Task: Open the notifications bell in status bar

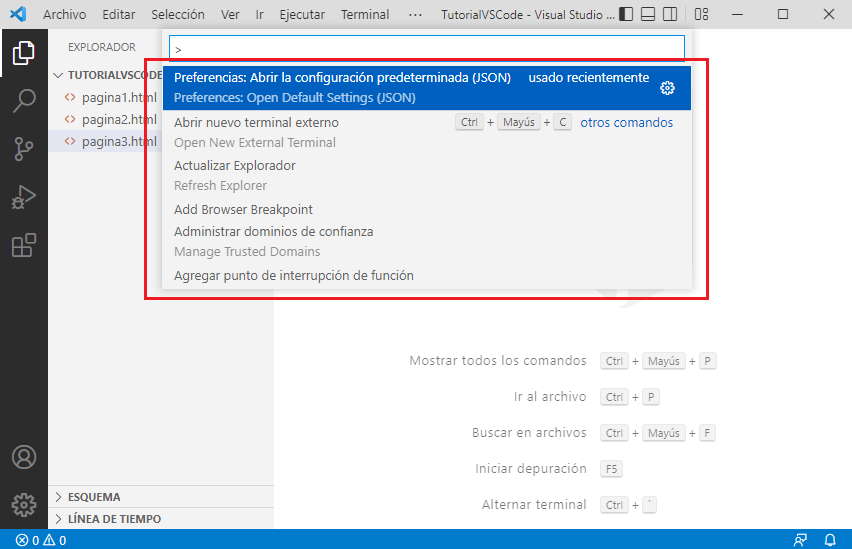Action: pos(830,540)
